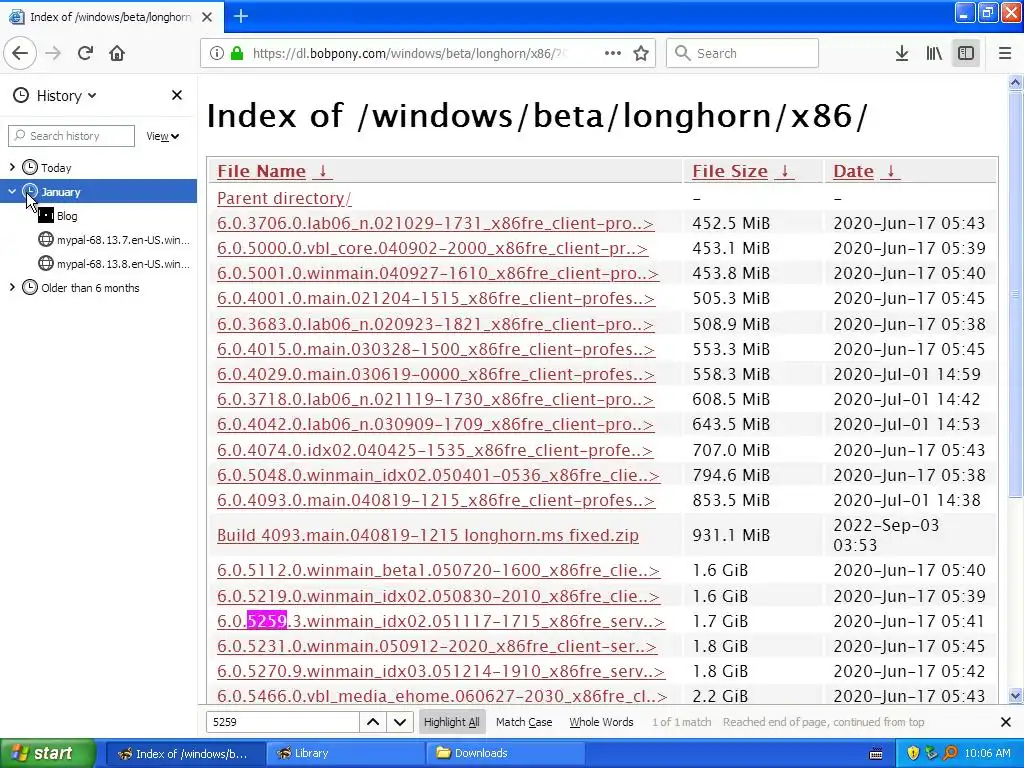
Task: Click the green secure connection padlock
Action: pyautogui.click(x=237, y=53)
